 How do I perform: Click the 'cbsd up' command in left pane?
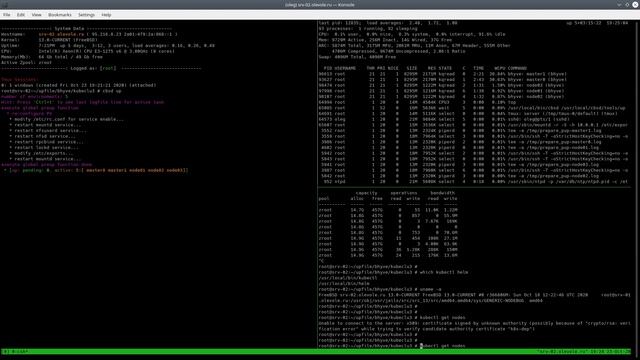pyautogui.click(x=112, y=91)
